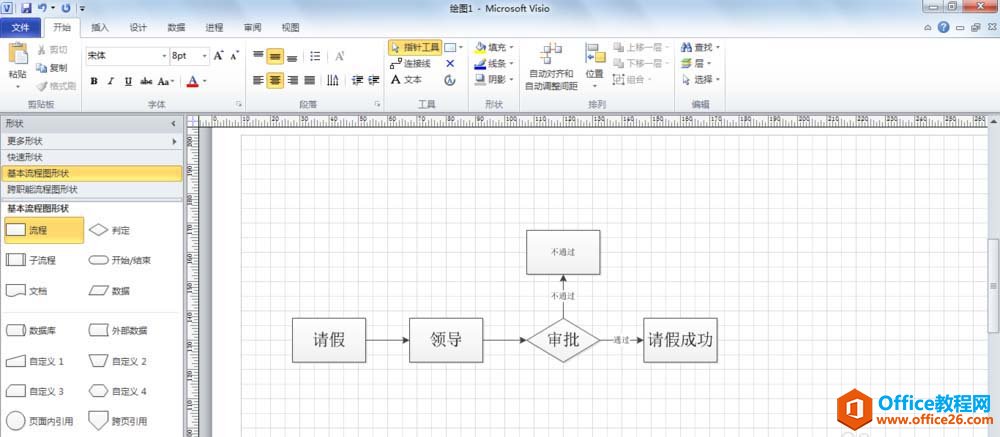Click the Undo arrow icon

pos(42,8)
